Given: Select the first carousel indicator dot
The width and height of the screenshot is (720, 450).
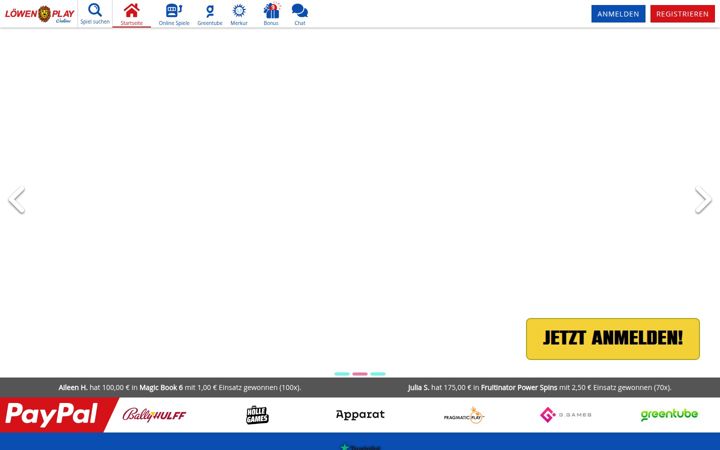Looking at the screenshot, I should 342,374.
